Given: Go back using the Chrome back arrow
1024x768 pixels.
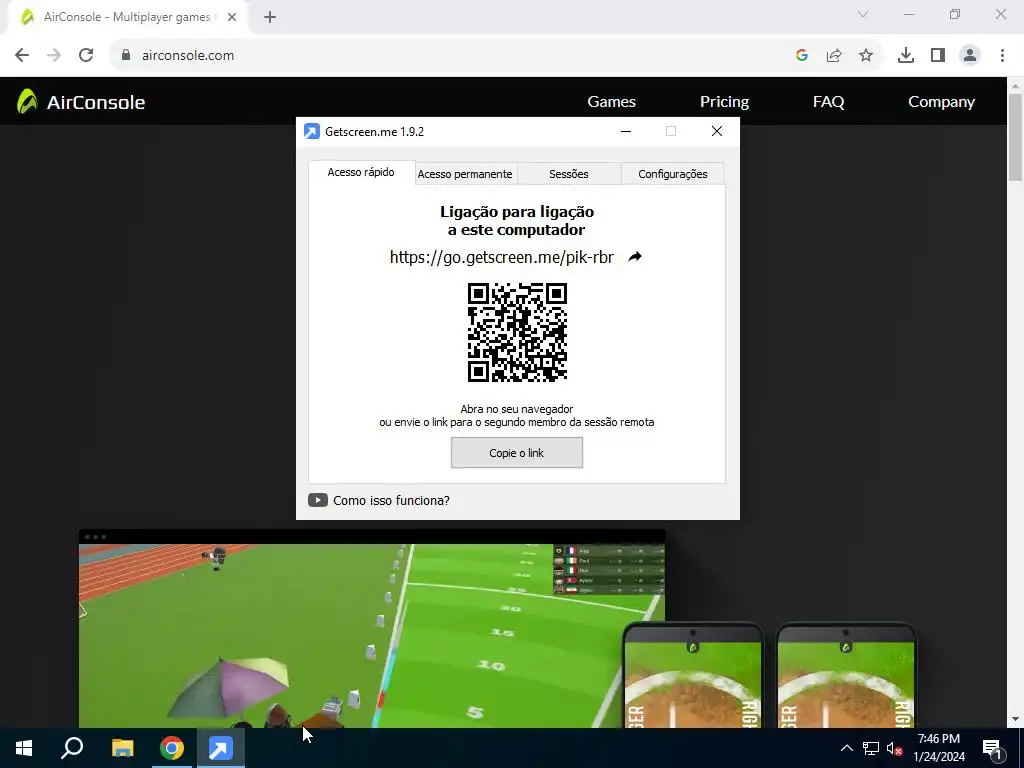Looking at the screenshot, I should pyautogui.click(x=22, y=56).
